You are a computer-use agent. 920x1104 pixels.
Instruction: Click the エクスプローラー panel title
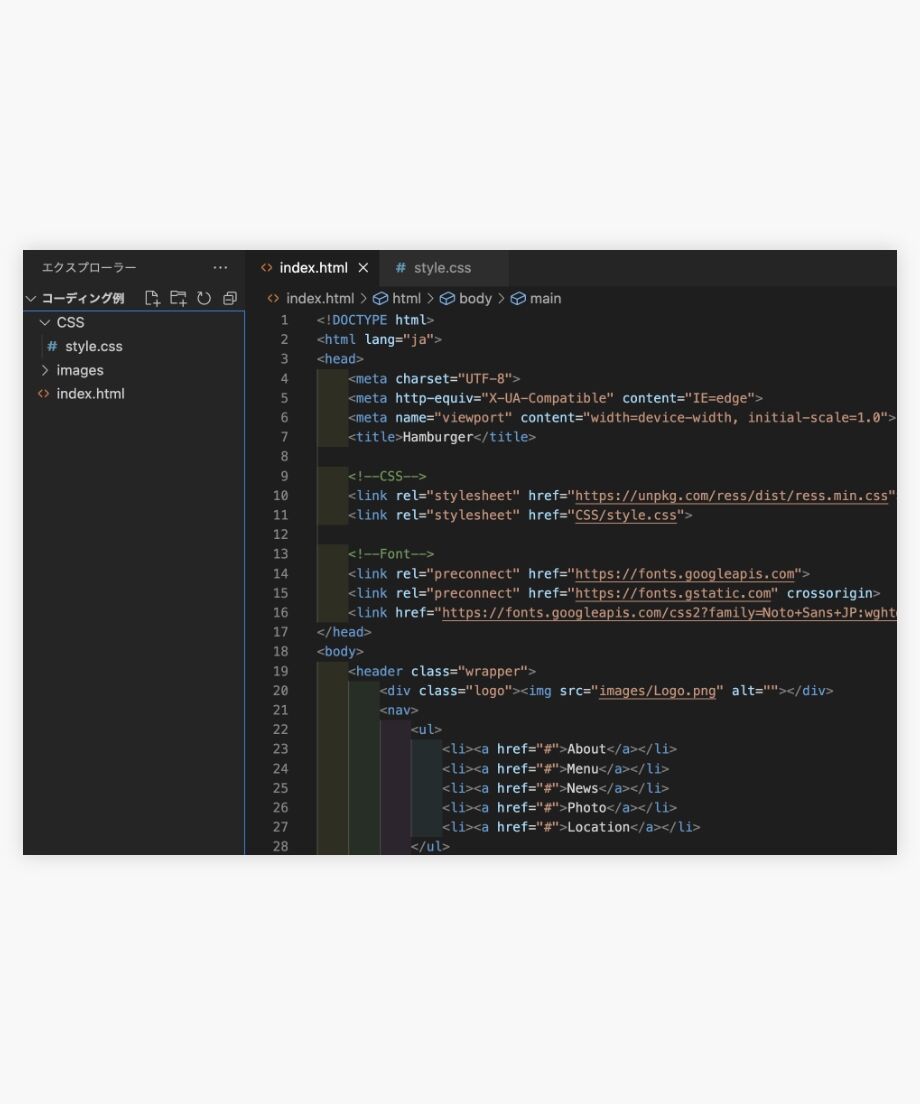[x=89, y=268]
